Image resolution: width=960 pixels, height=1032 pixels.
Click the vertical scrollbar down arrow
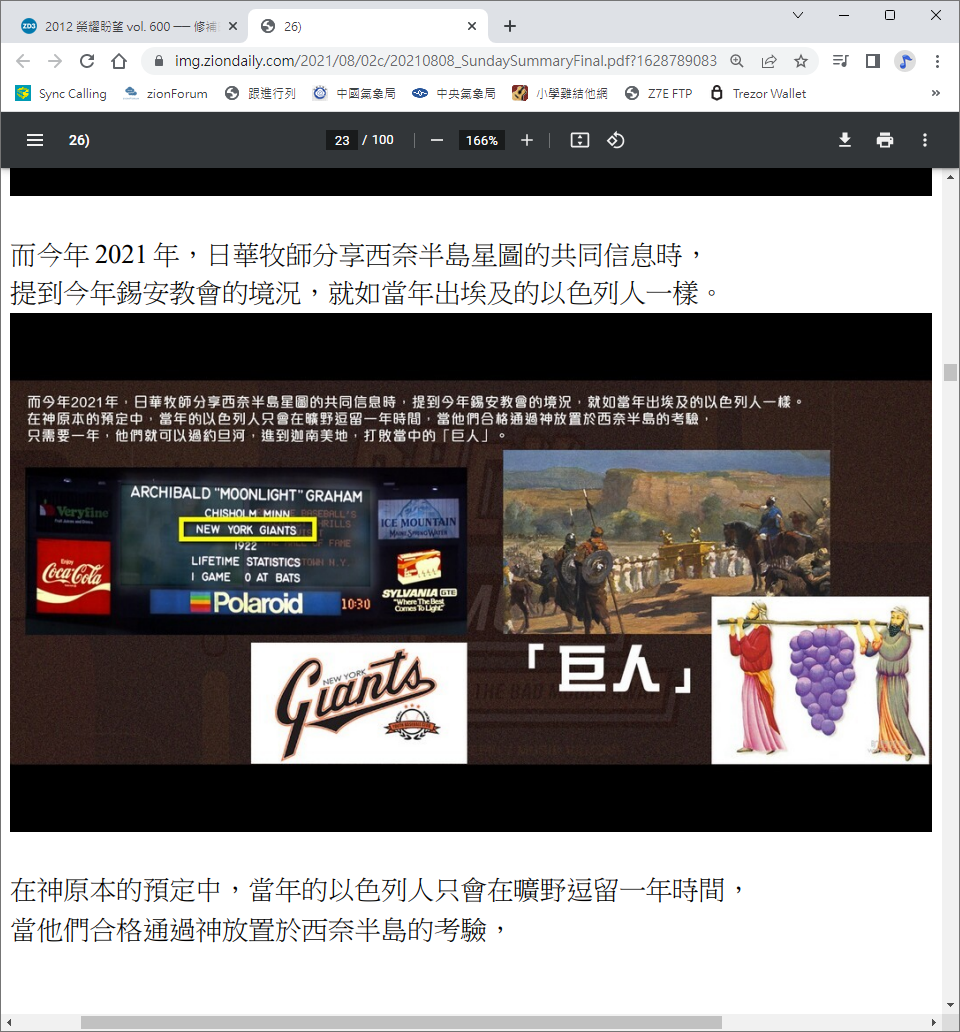(950, 1005)
